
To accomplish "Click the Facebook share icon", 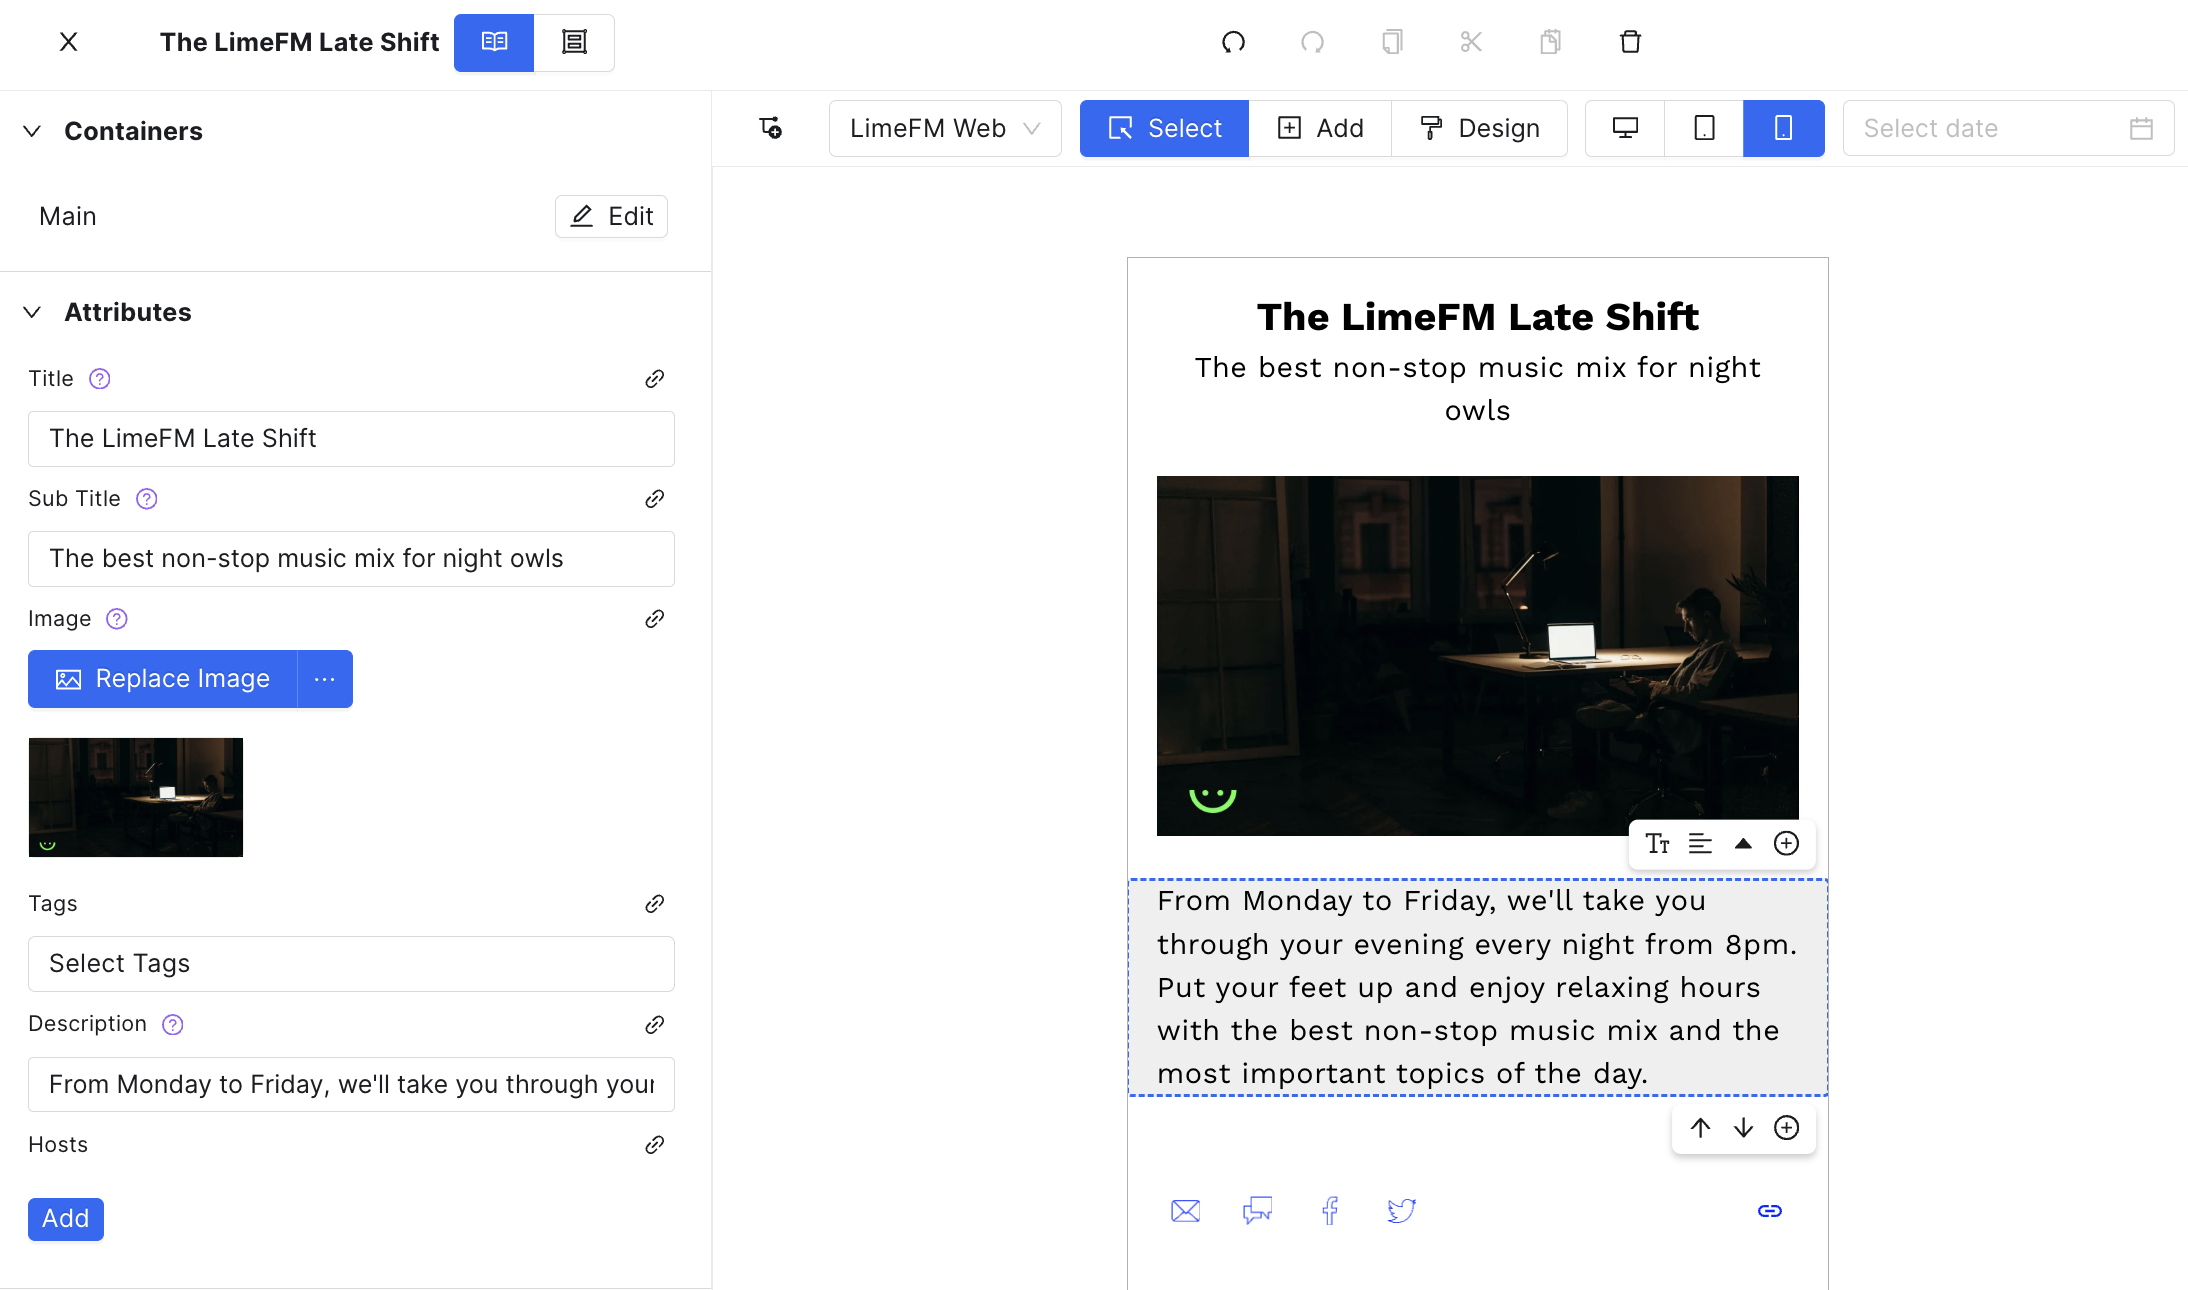I will coord(1329,1211).
